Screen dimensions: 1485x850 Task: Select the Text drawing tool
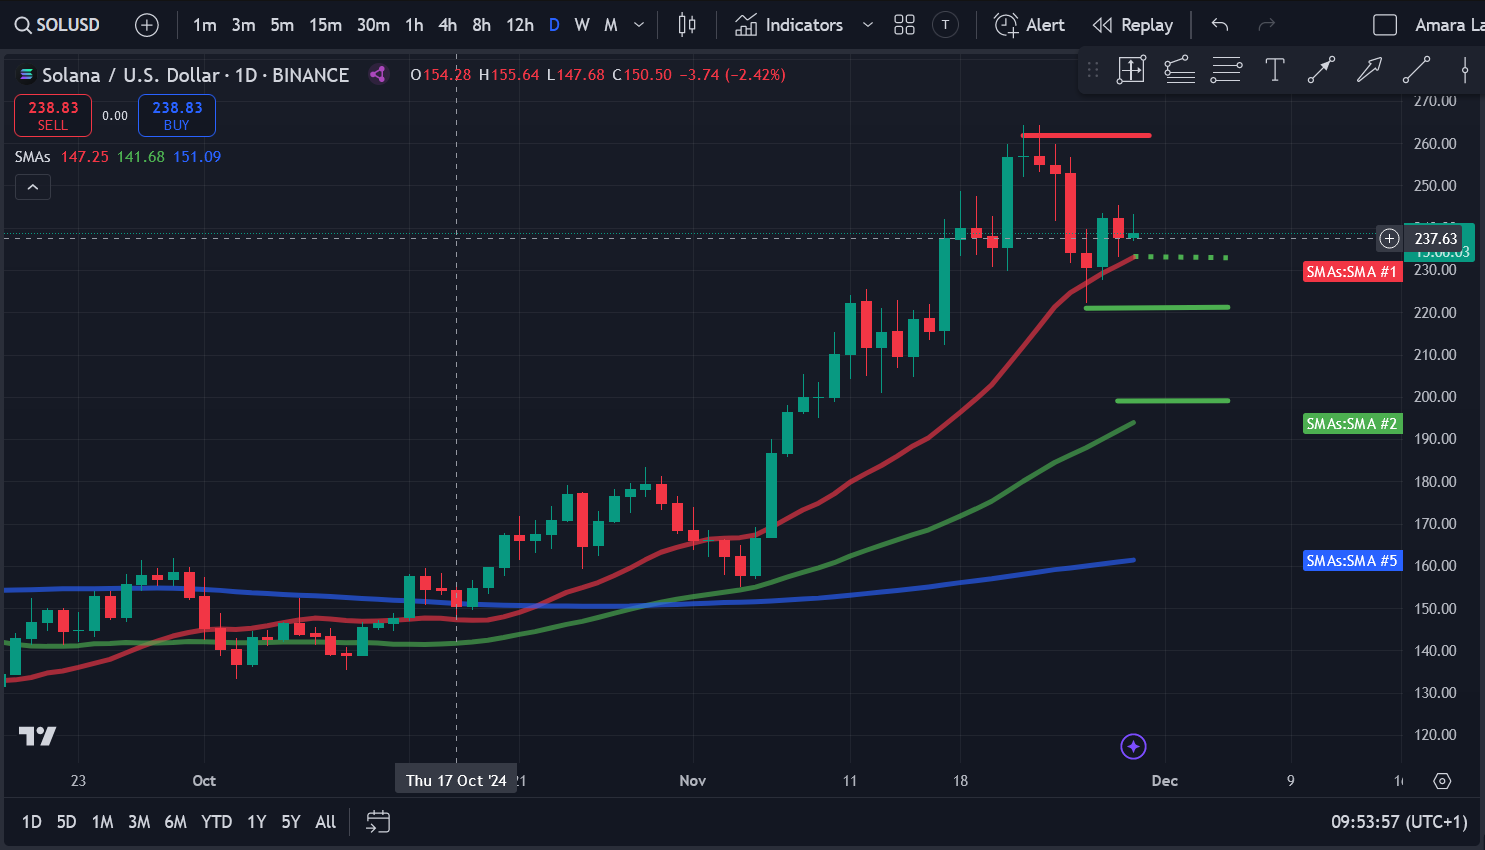[x=1275, y=70]
